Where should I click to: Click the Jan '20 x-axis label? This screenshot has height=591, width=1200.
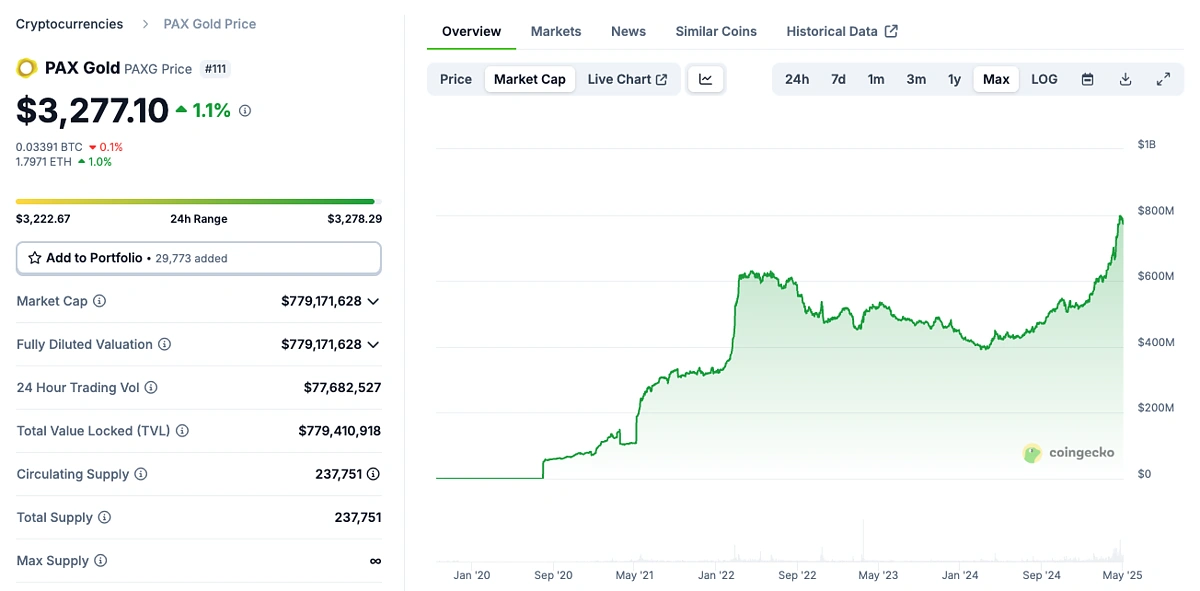(x=472, y=575)
